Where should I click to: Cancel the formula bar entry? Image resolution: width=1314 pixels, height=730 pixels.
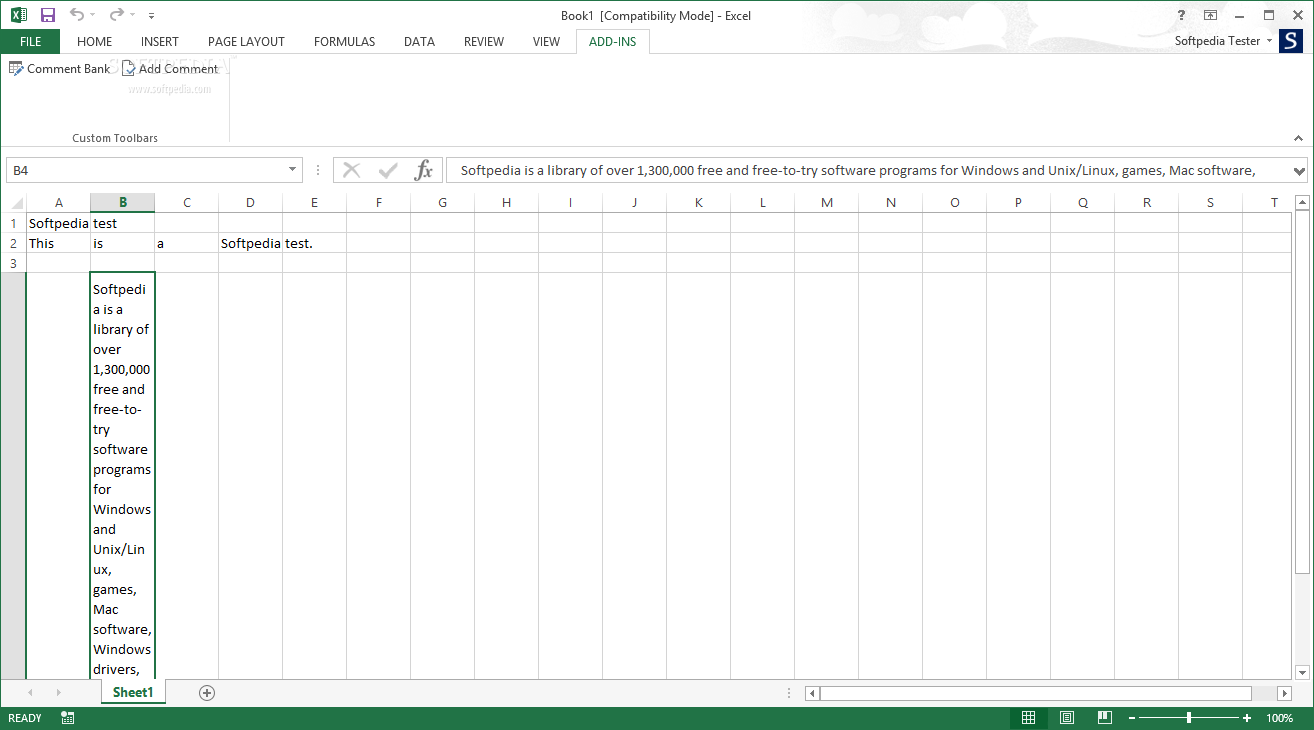351,170
